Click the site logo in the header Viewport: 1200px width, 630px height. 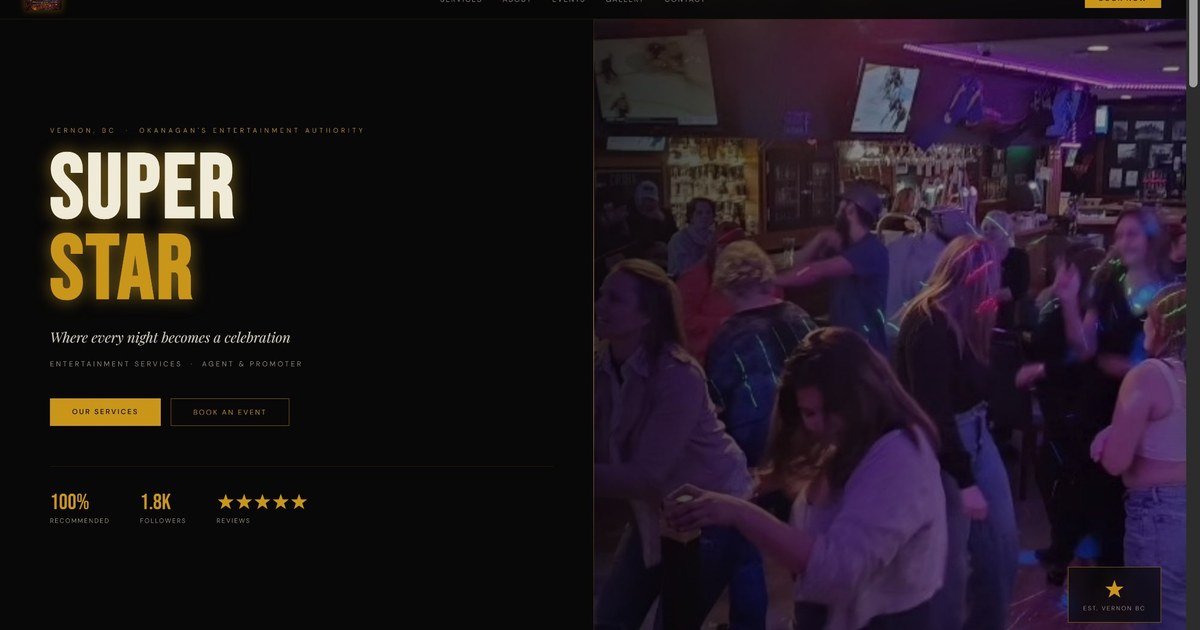pyautogui.click(x=43, y=5)
